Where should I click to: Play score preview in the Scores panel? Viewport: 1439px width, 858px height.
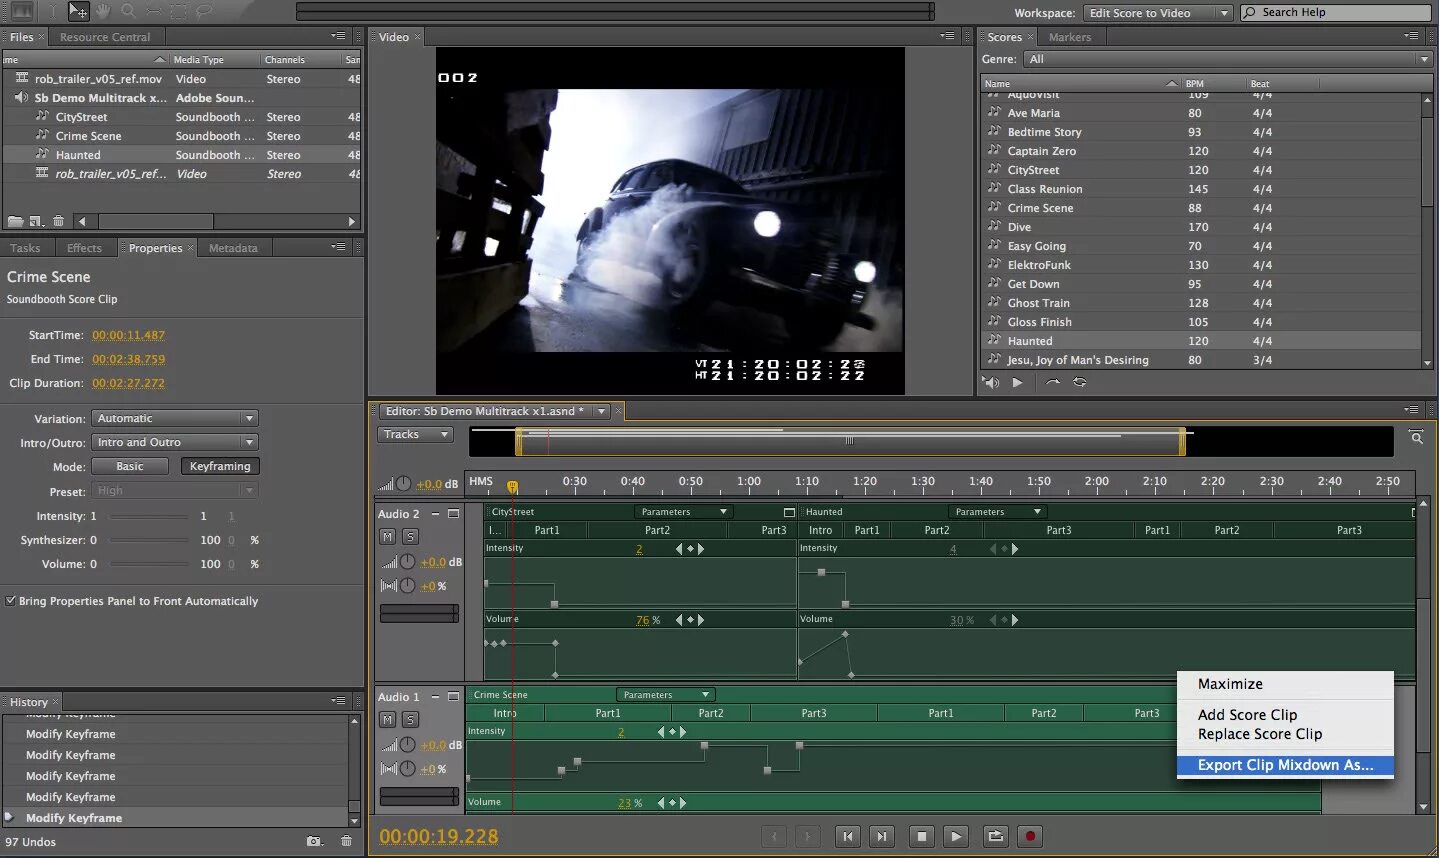(x=1017, y=382)
